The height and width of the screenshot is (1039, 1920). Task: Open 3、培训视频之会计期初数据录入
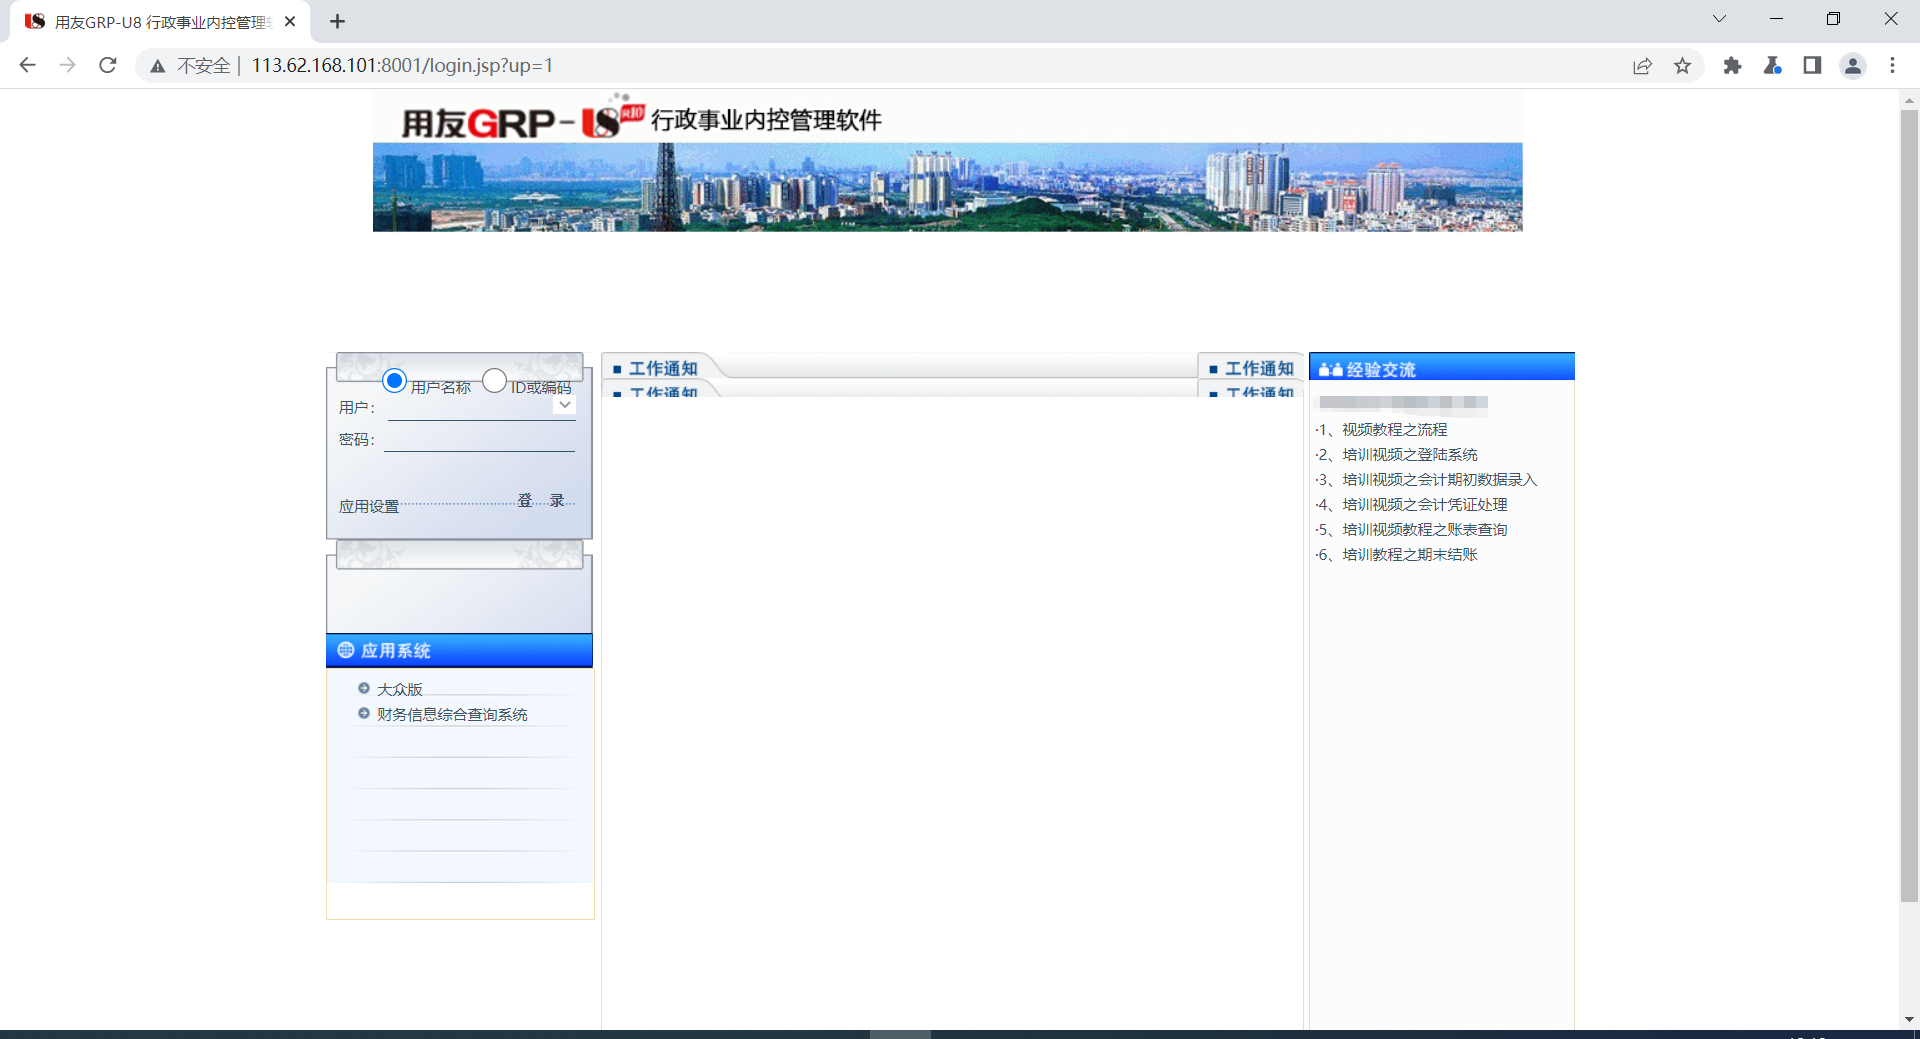[x=1429, y=479]
